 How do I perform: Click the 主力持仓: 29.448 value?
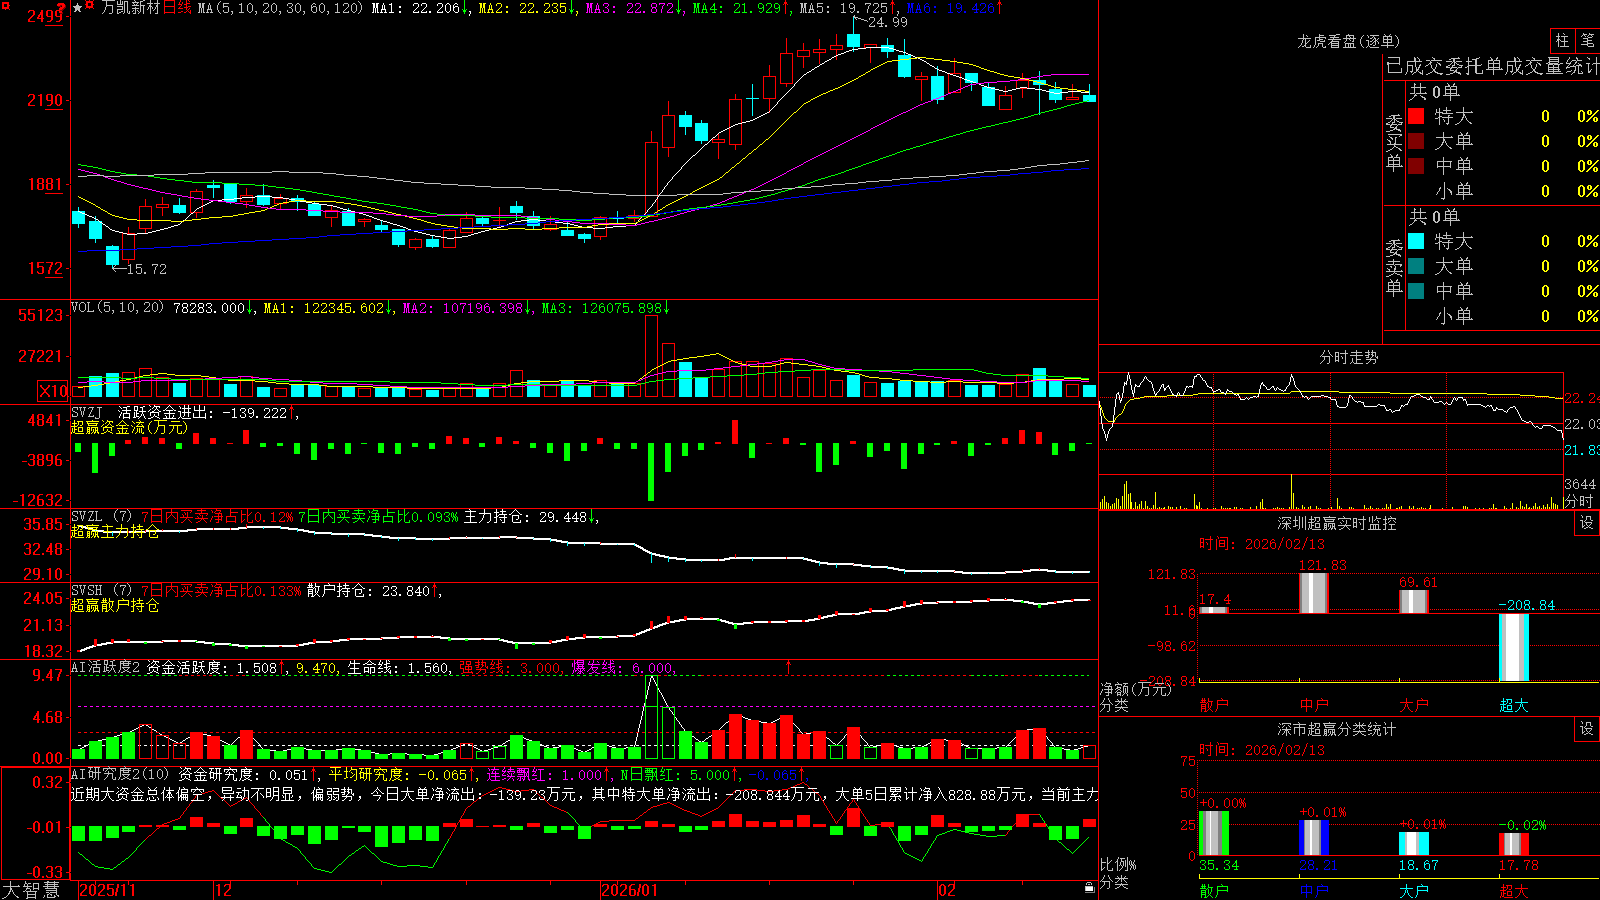pos(528,517)
